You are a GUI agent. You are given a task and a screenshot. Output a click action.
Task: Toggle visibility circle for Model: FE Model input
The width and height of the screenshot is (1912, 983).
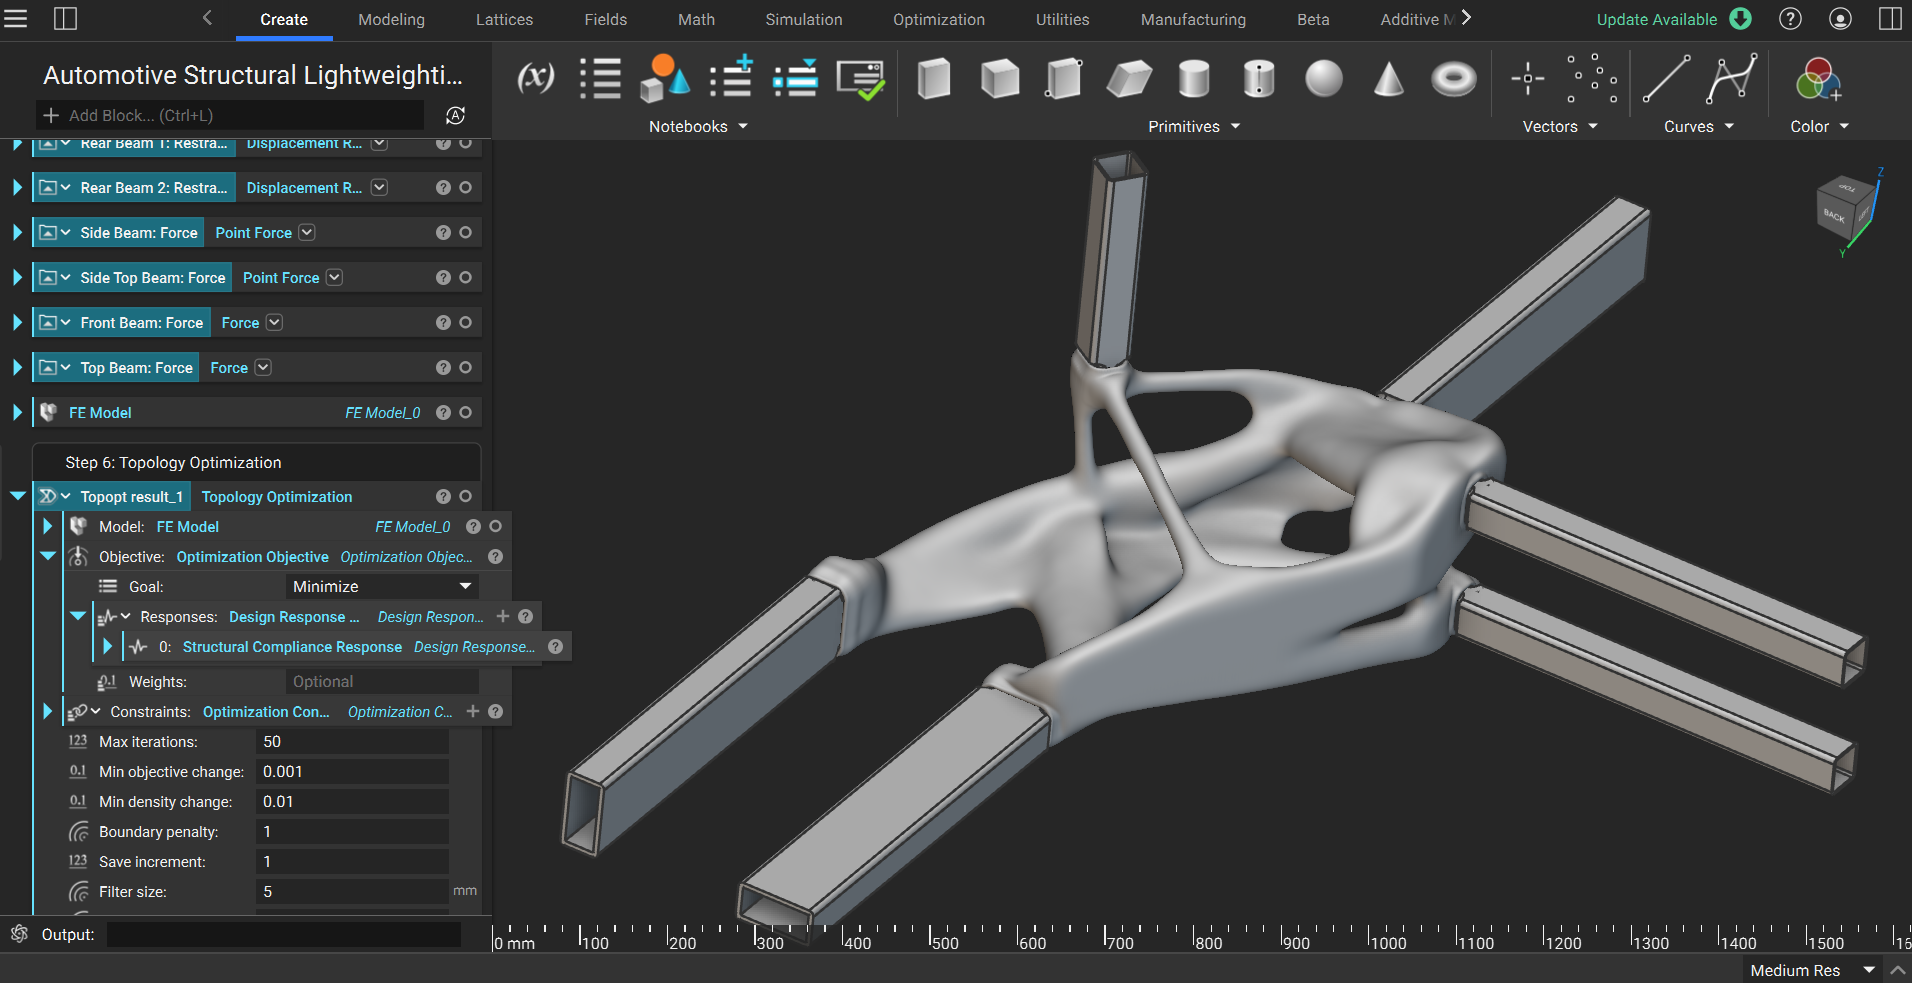(495, 526)
